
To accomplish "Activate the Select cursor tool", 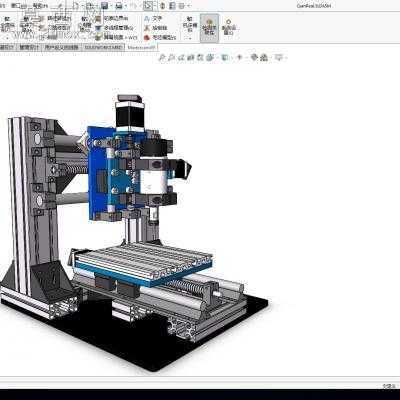I will [x=148, y=6].
